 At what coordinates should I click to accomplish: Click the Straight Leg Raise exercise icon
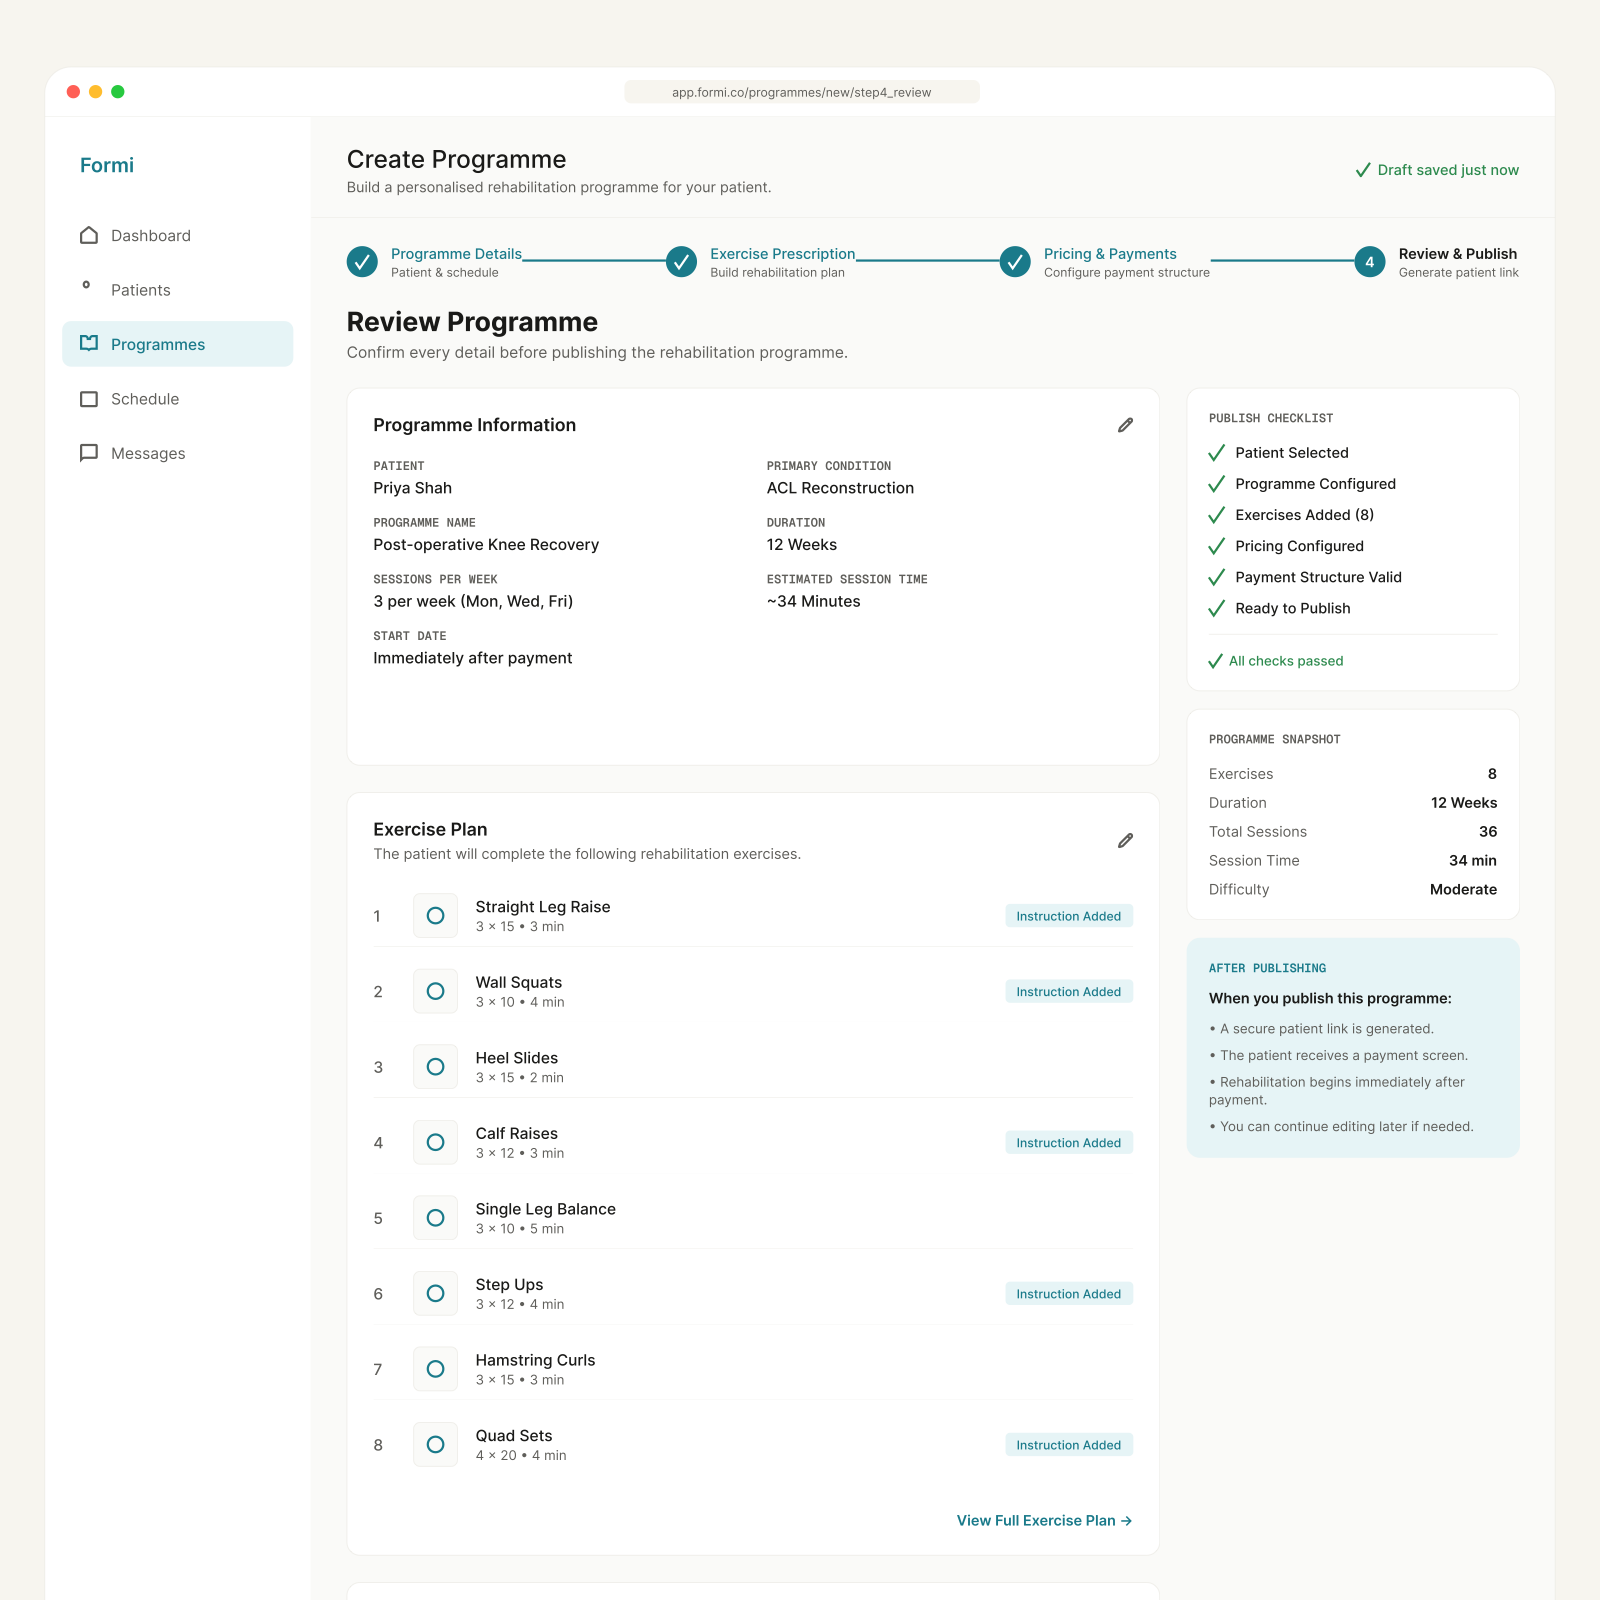[x=435, y=916]
